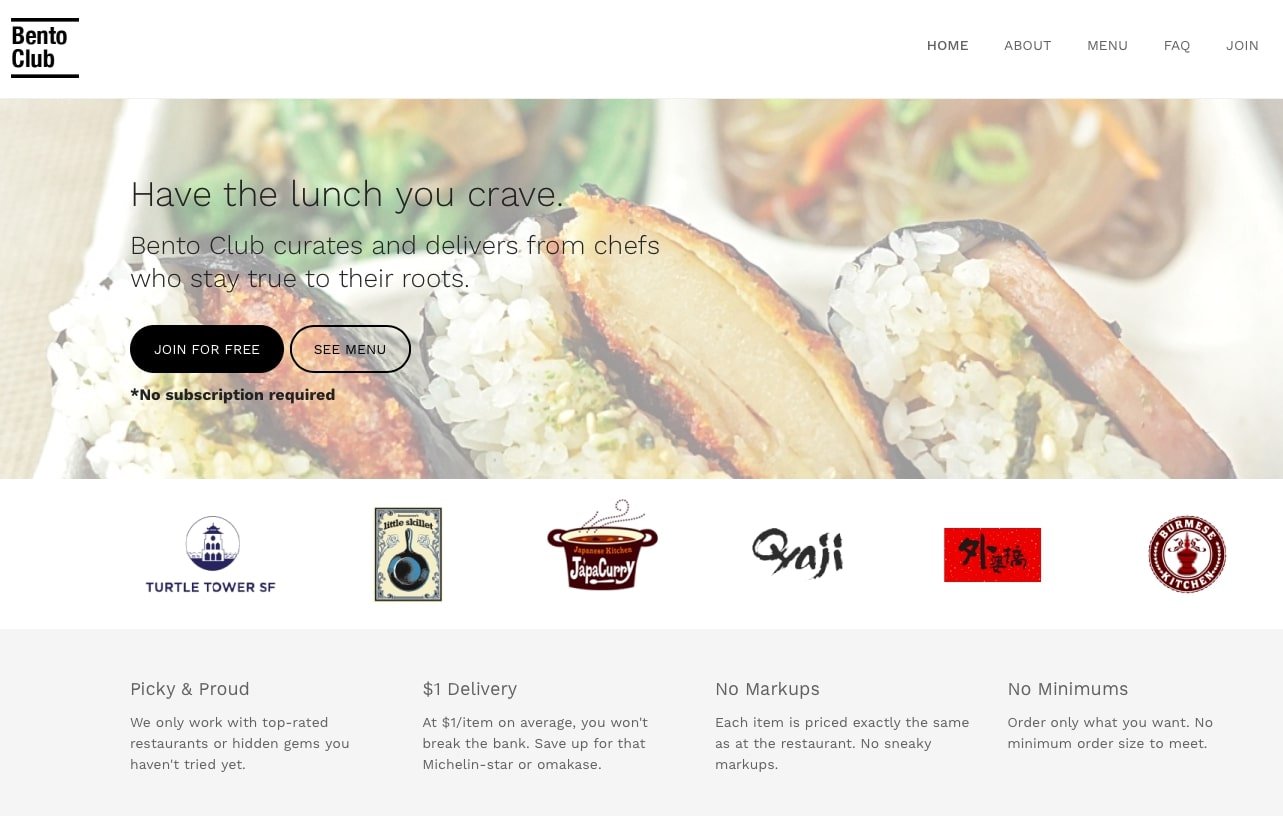Click the Bento Club logo

pos(45,48)
